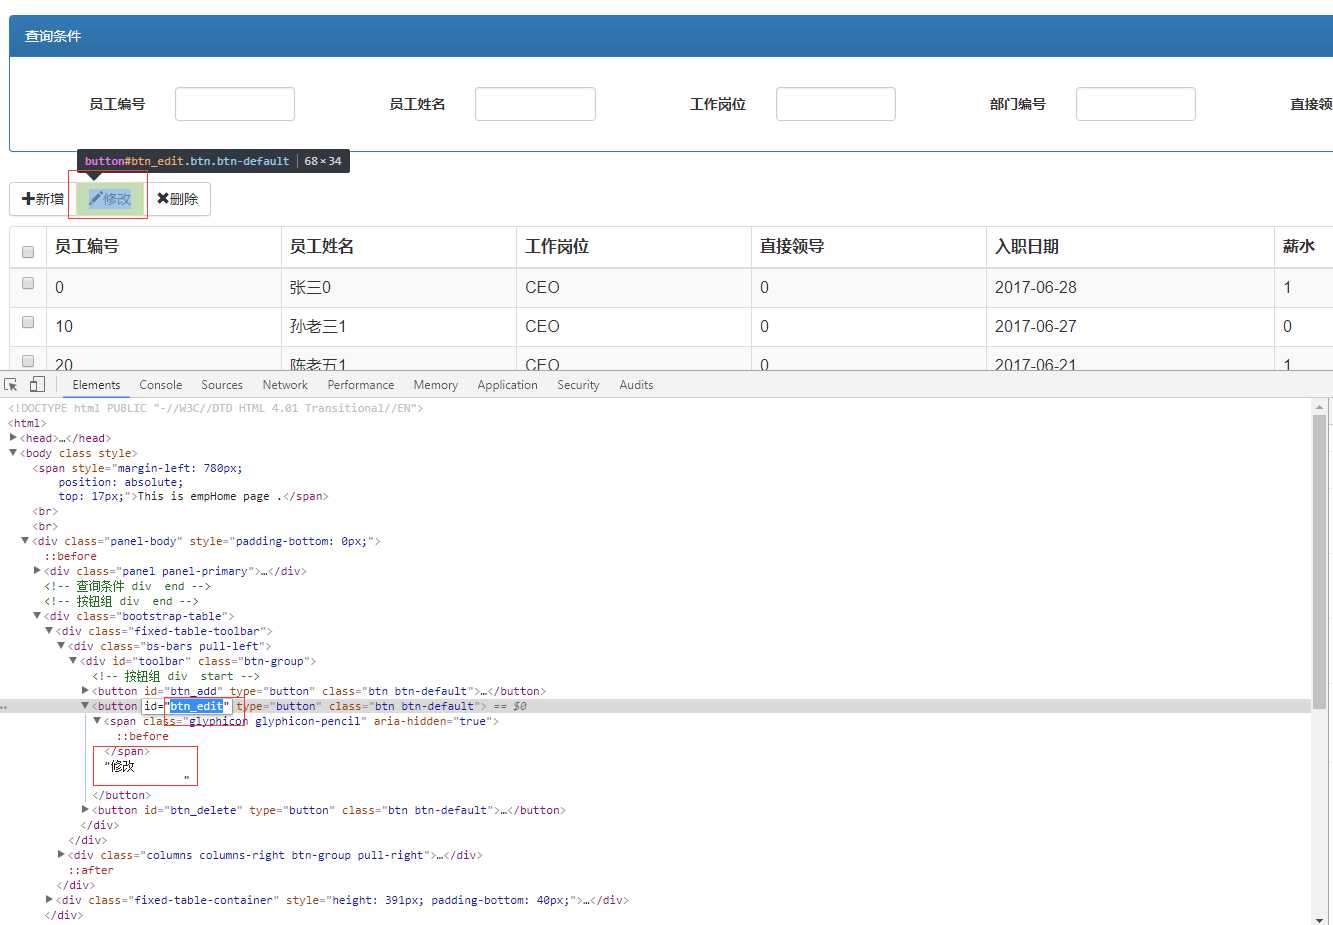Select the ::before pseudo-element under panel-body

[70, 556]
